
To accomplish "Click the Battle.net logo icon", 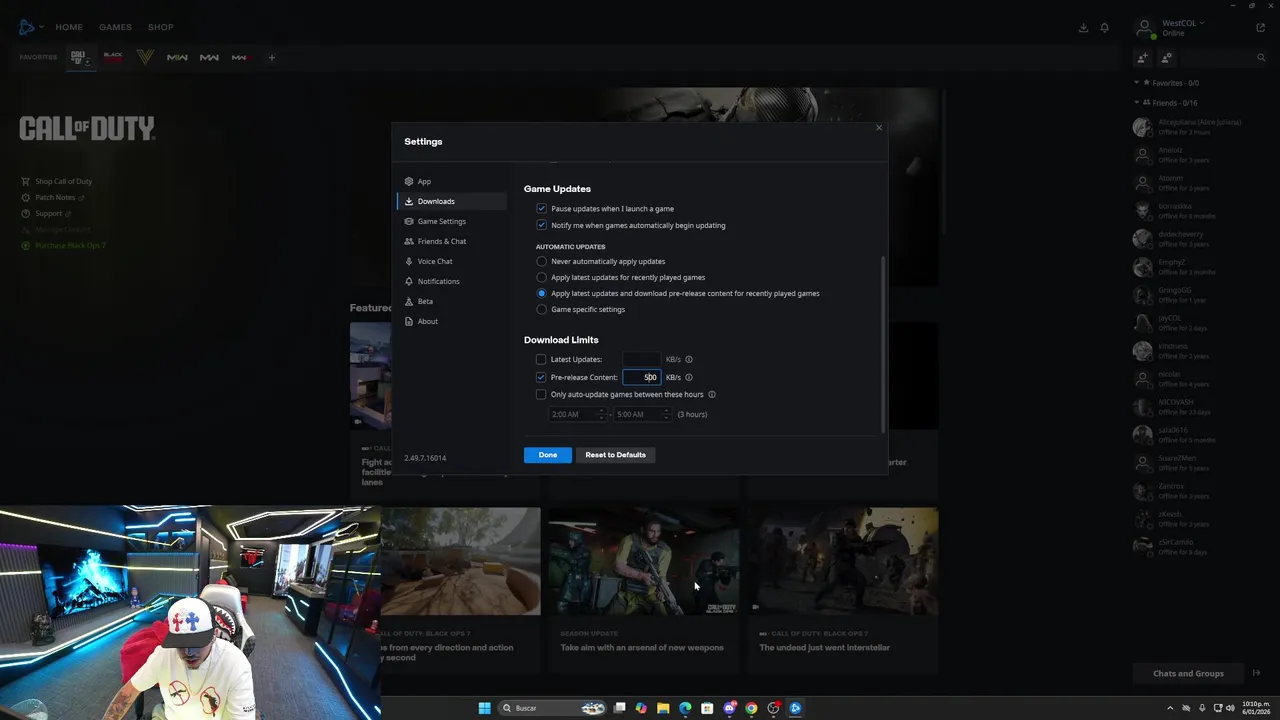I will tap(26, 27).
